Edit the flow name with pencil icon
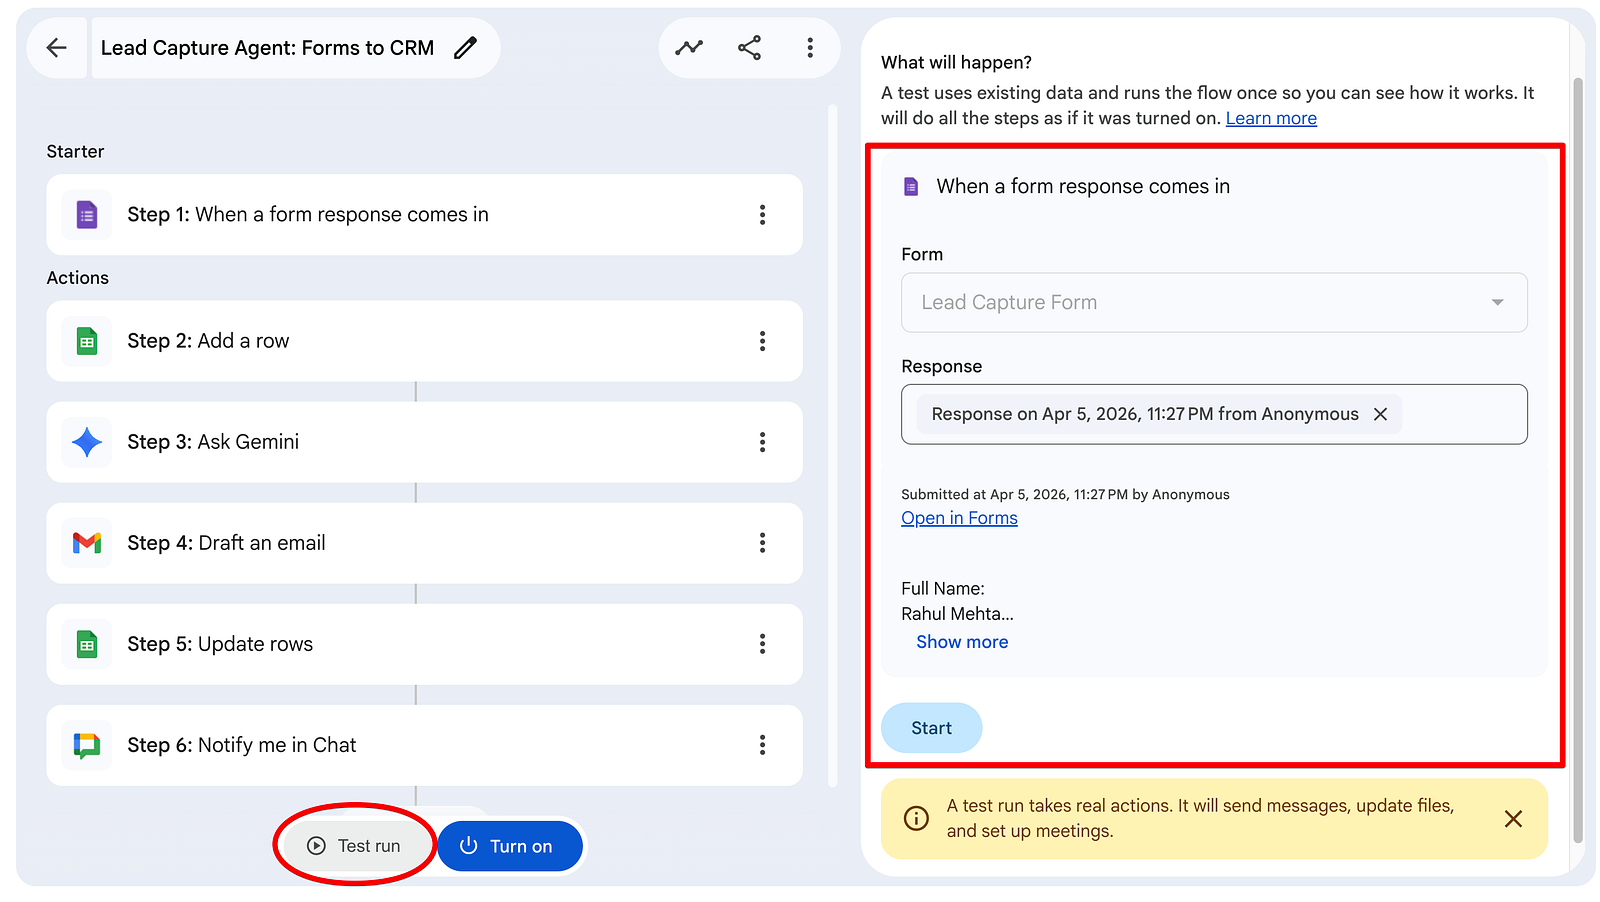The image size is (1600, 902). [x=465, y=48]
